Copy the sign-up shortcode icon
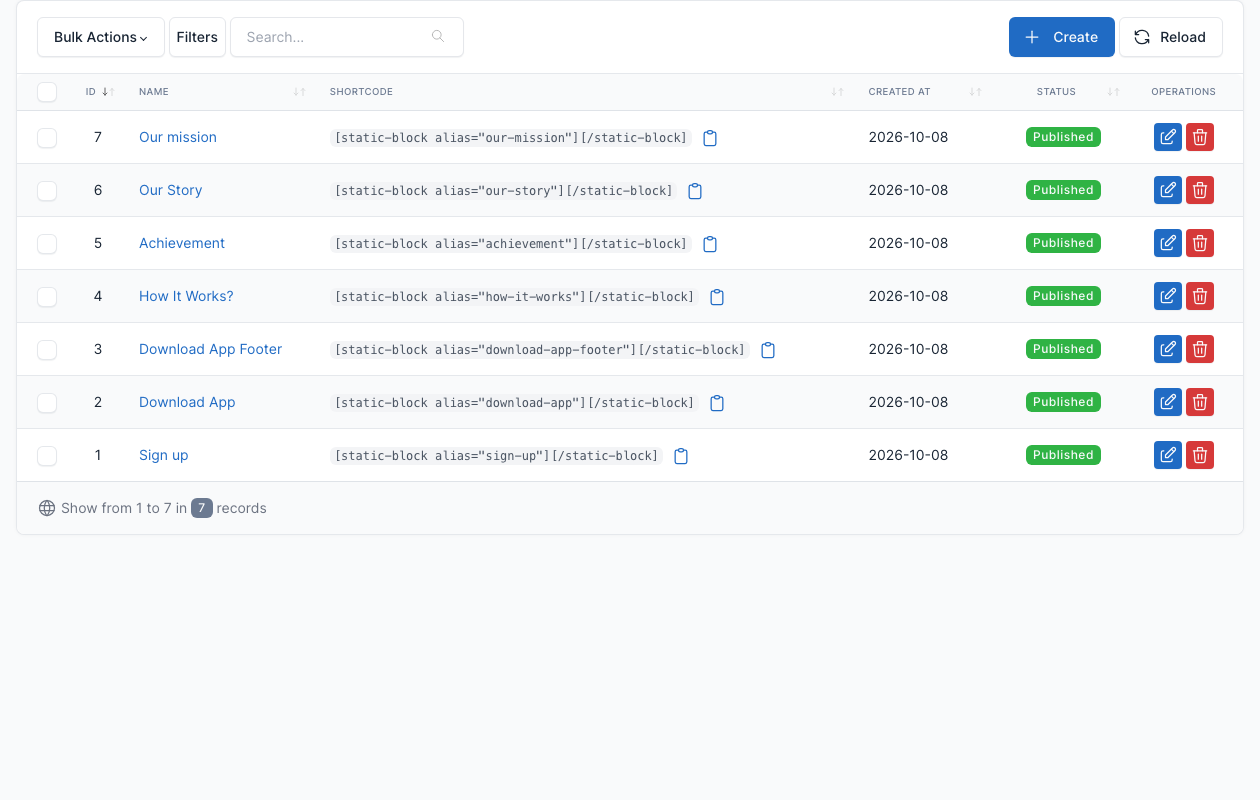The width and height of the screenshot is (1260, 800). tap(681, 456)
